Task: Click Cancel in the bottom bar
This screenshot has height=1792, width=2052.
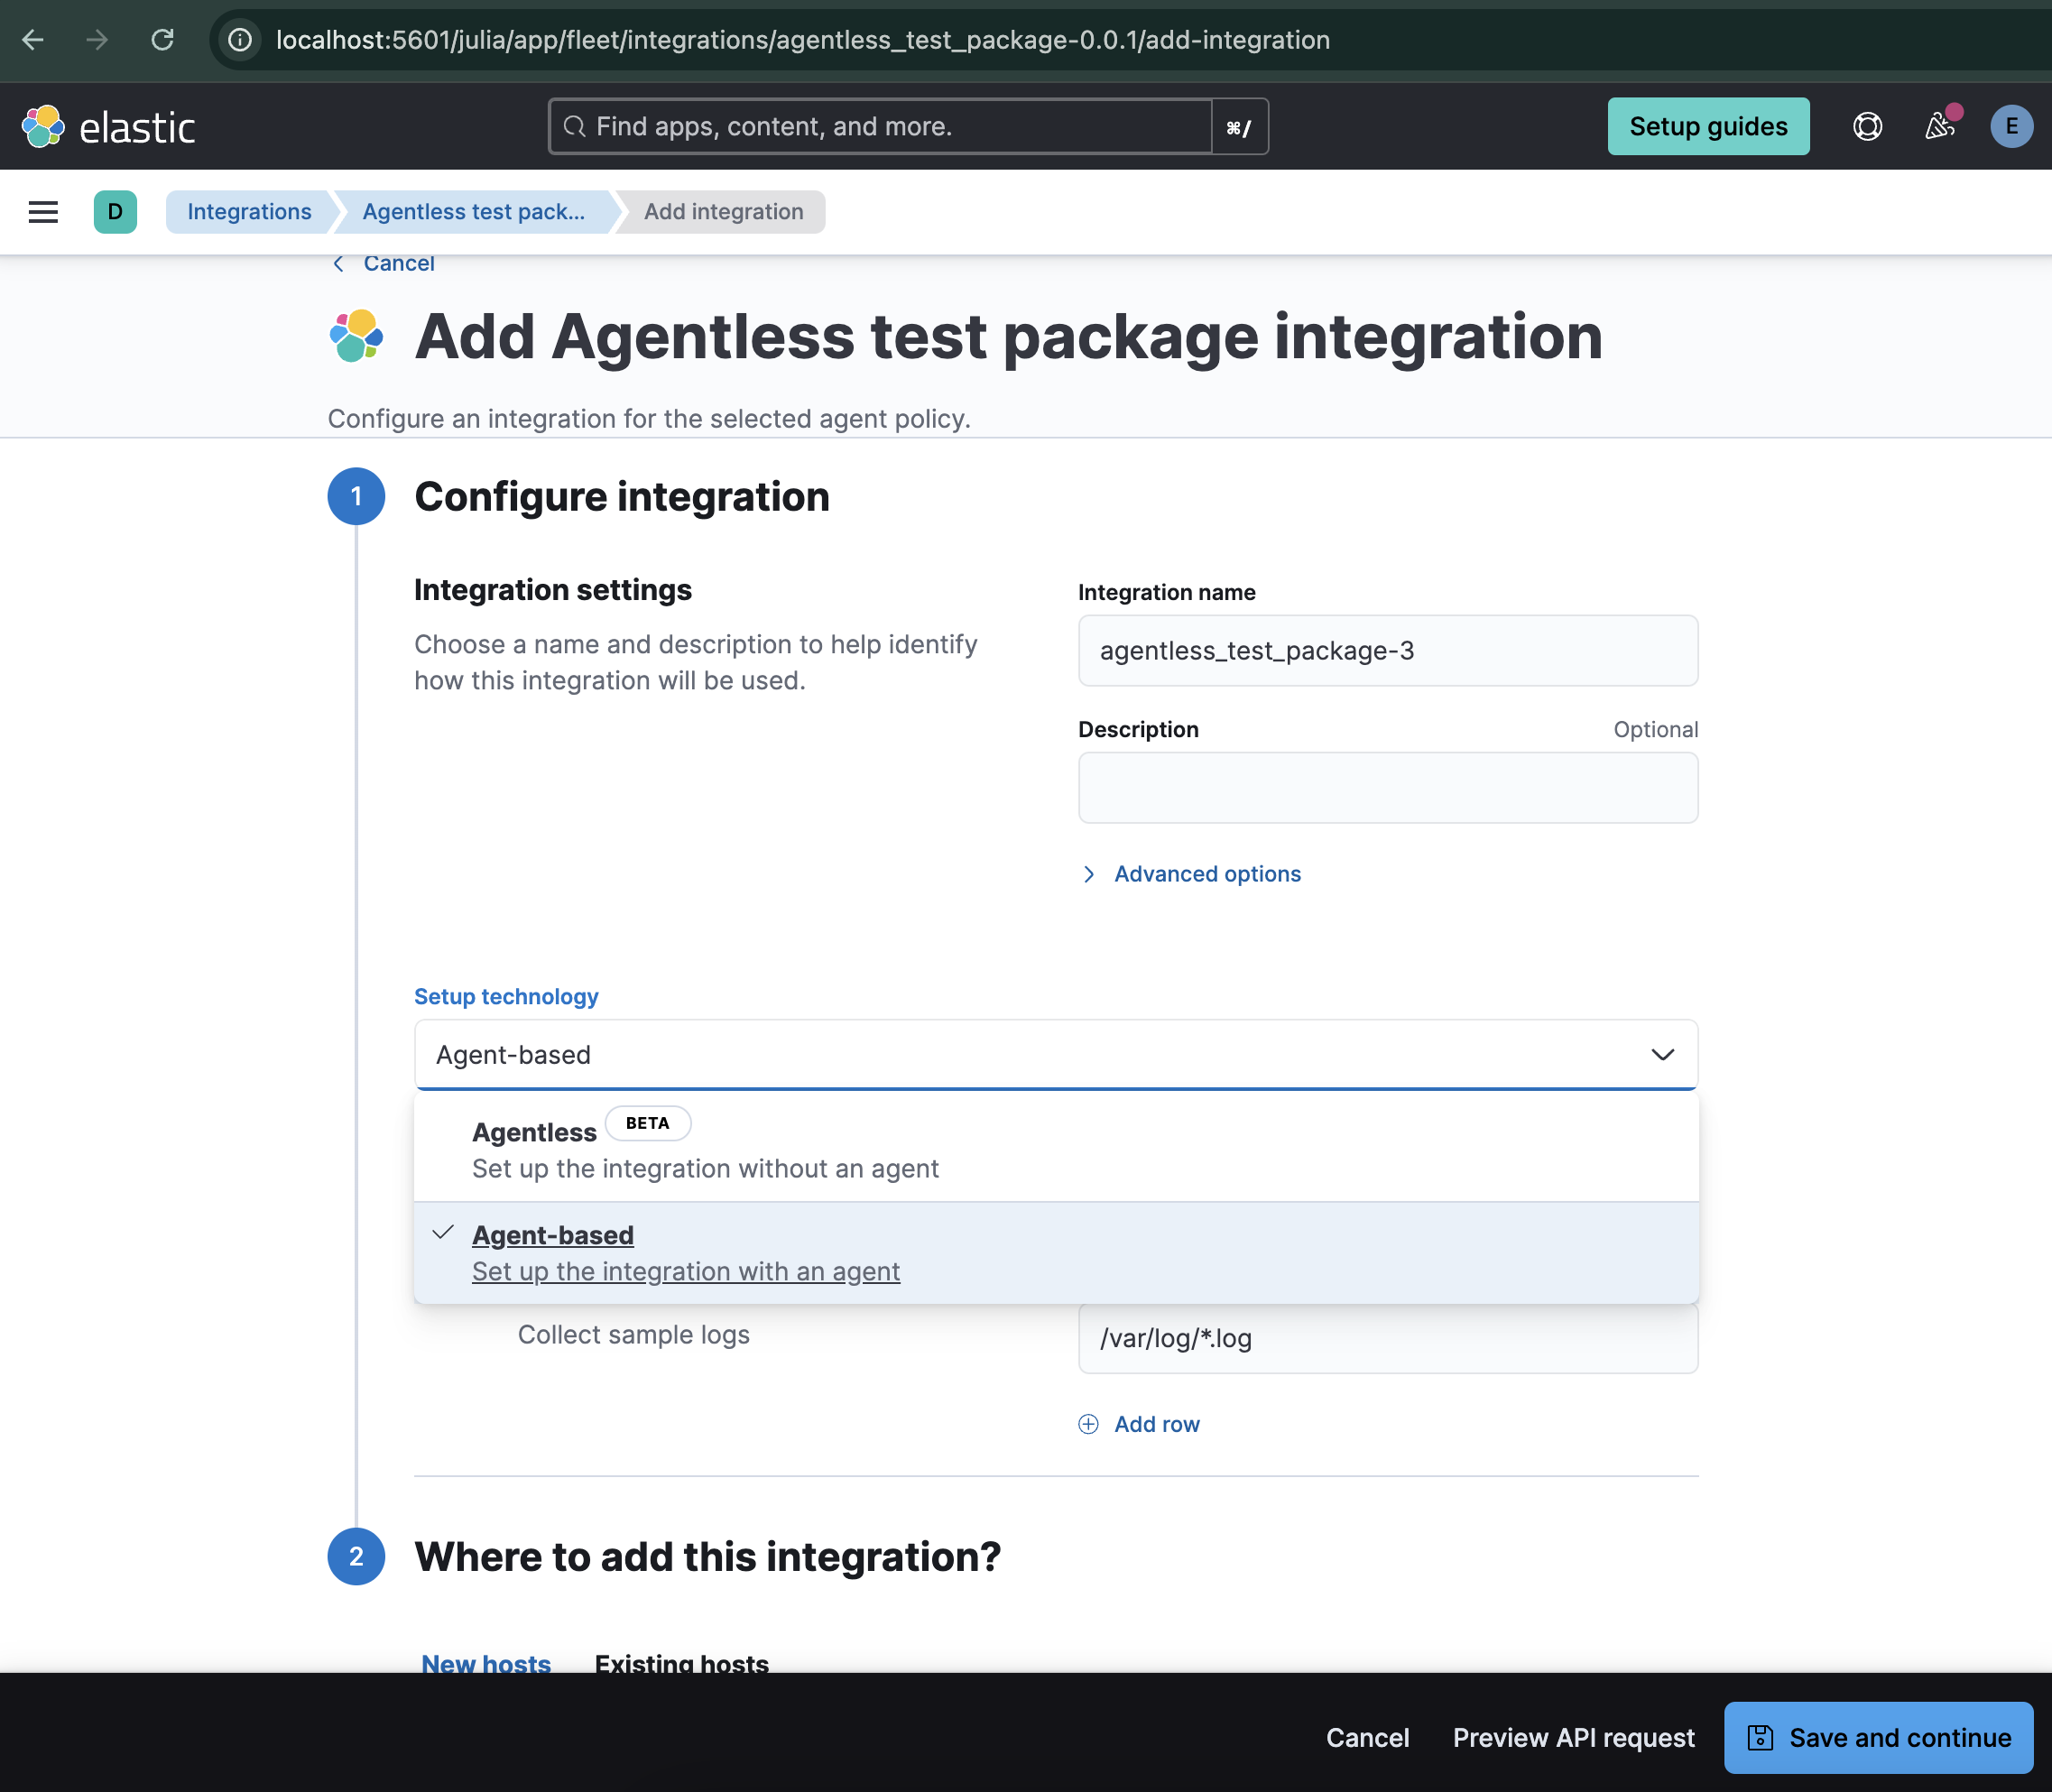Action: (1367, 1738)
